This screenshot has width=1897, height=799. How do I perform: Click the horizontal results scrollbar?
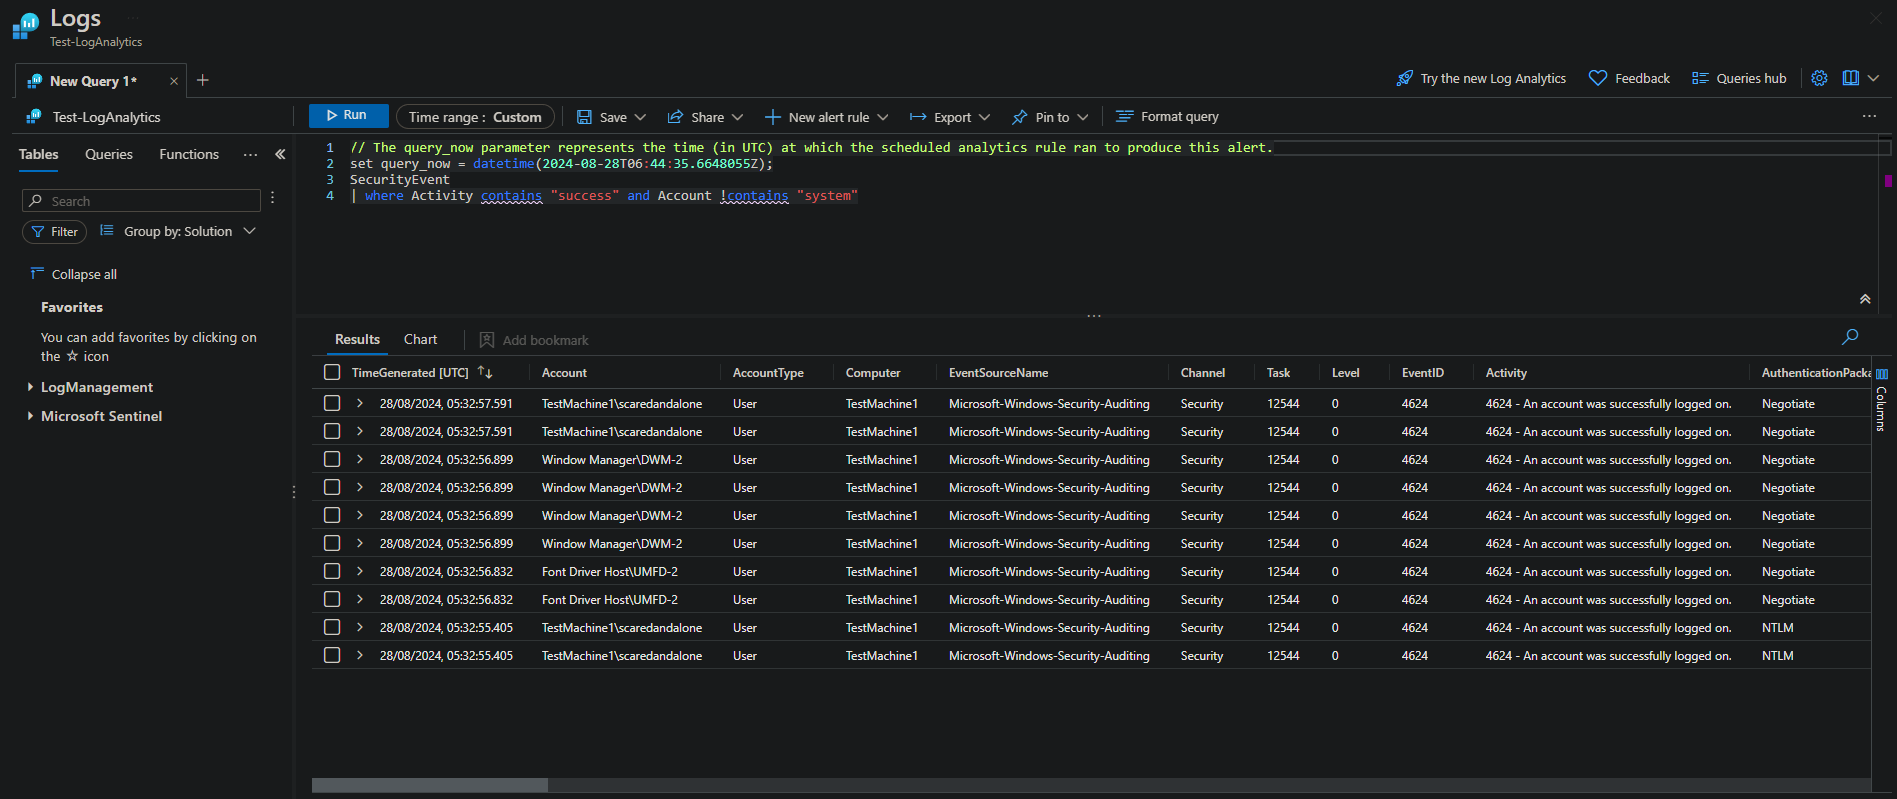[430, 785]
